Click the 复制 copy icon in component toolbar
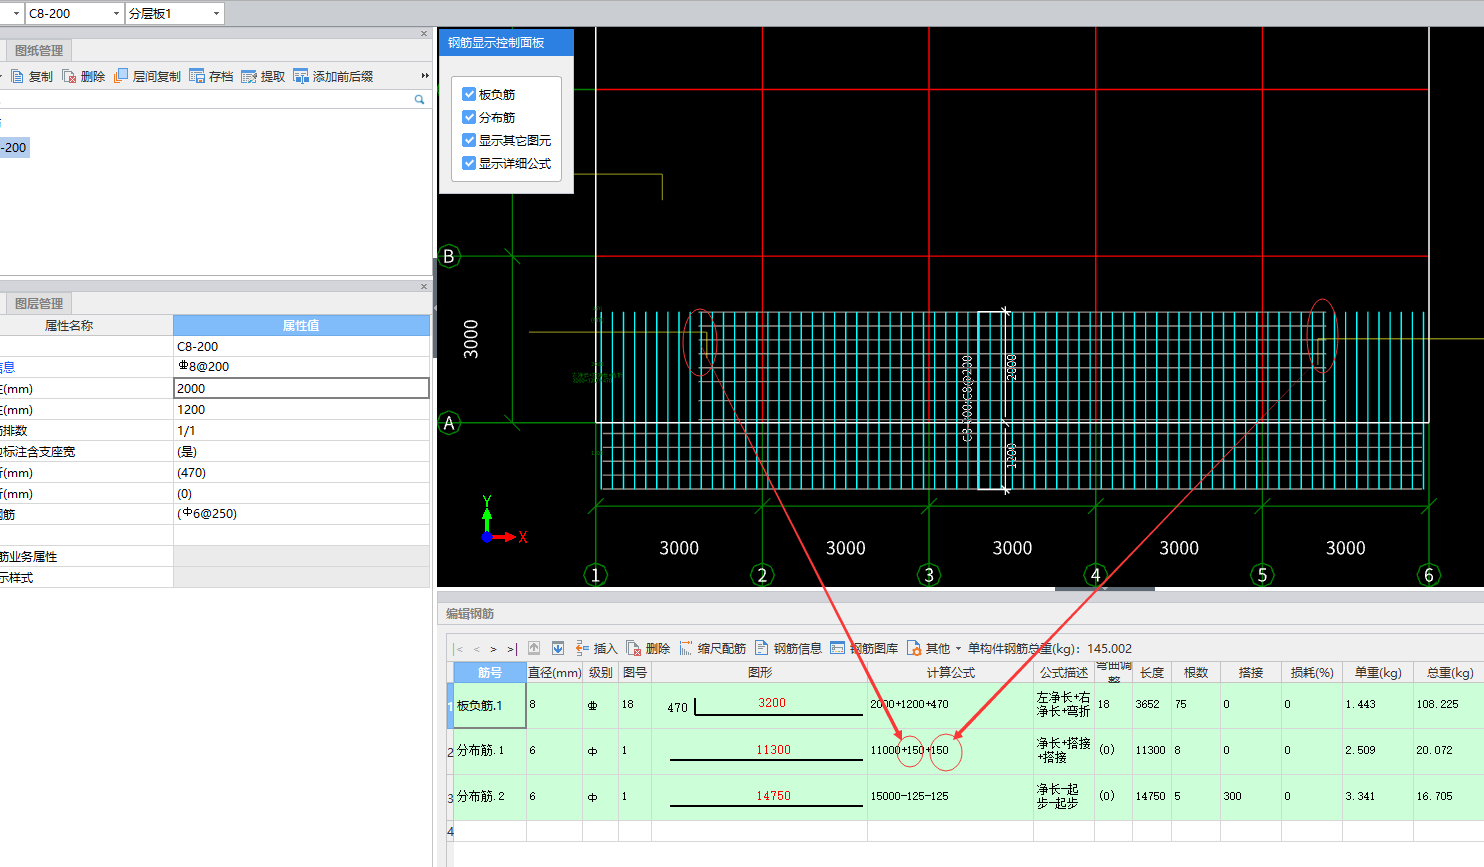This screenshot has width=1484, height=867. tap(17, 76)
